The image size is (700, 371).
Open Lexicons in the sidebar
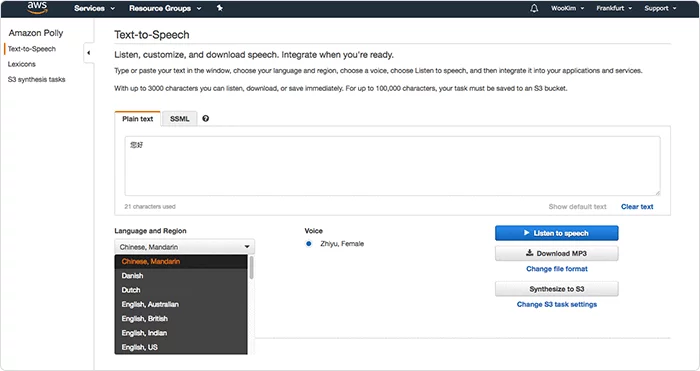click(21, 64)
